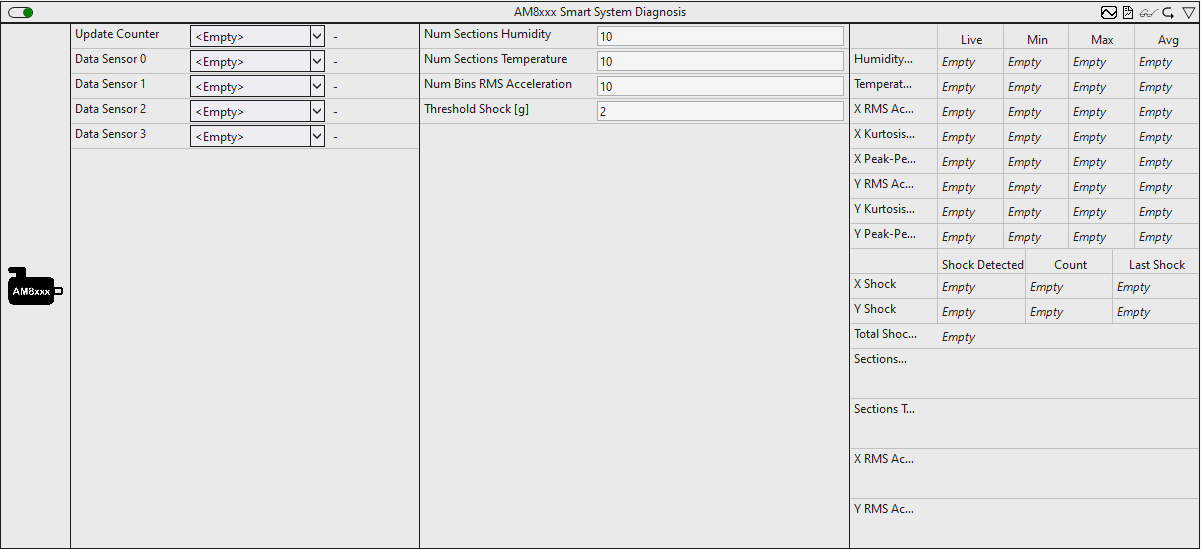The height and width of the screenshot is (549, 1201).
Task: Click the Total Shoc... row label
Action: [x=885, y=334]
